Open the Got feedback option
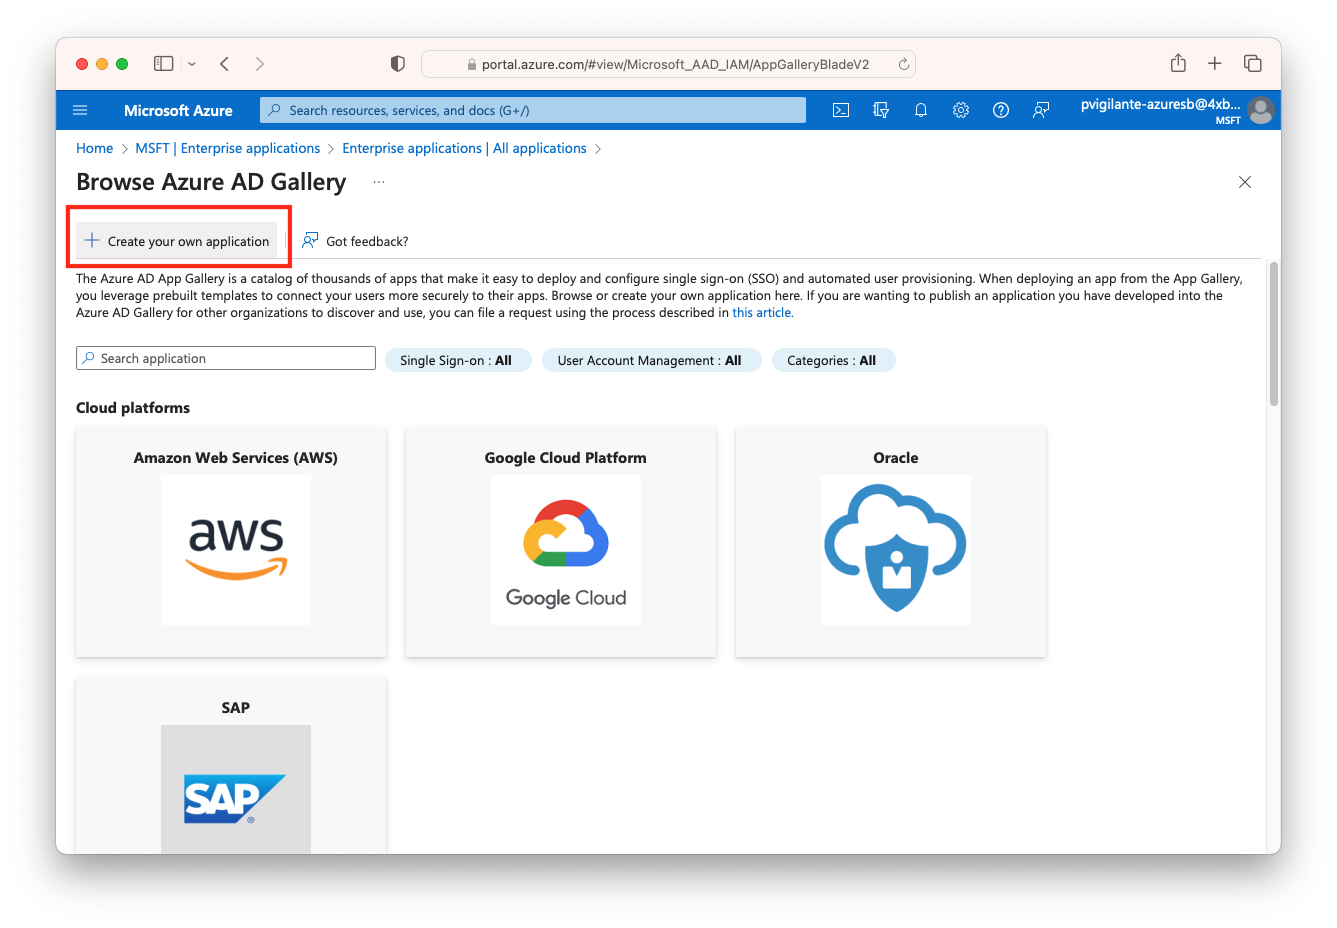 tap(355, 240)
